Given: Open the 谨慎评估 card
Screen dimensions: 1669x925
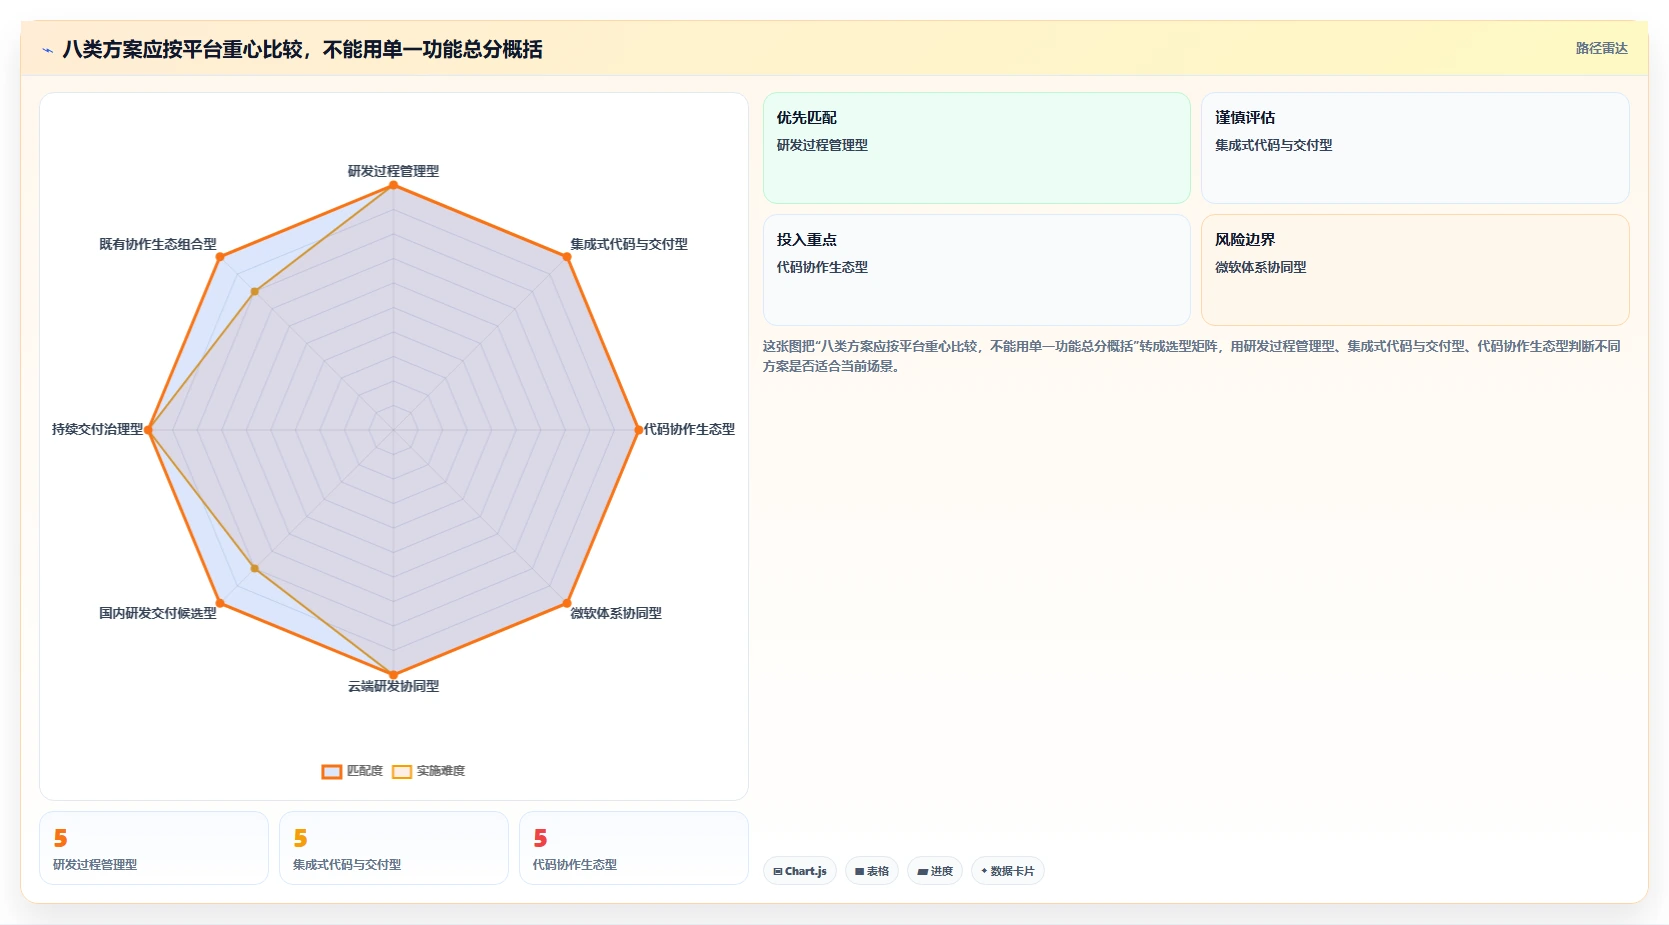Looking at the screenshot, I should click(1415, 148).
